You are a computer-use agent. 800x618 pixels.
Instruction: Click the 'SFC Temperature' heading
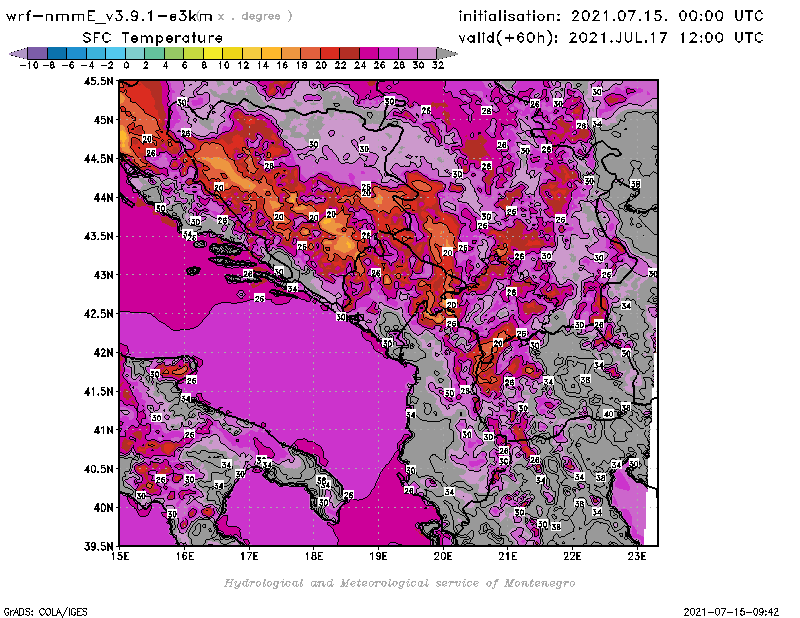tap(153, 38)
